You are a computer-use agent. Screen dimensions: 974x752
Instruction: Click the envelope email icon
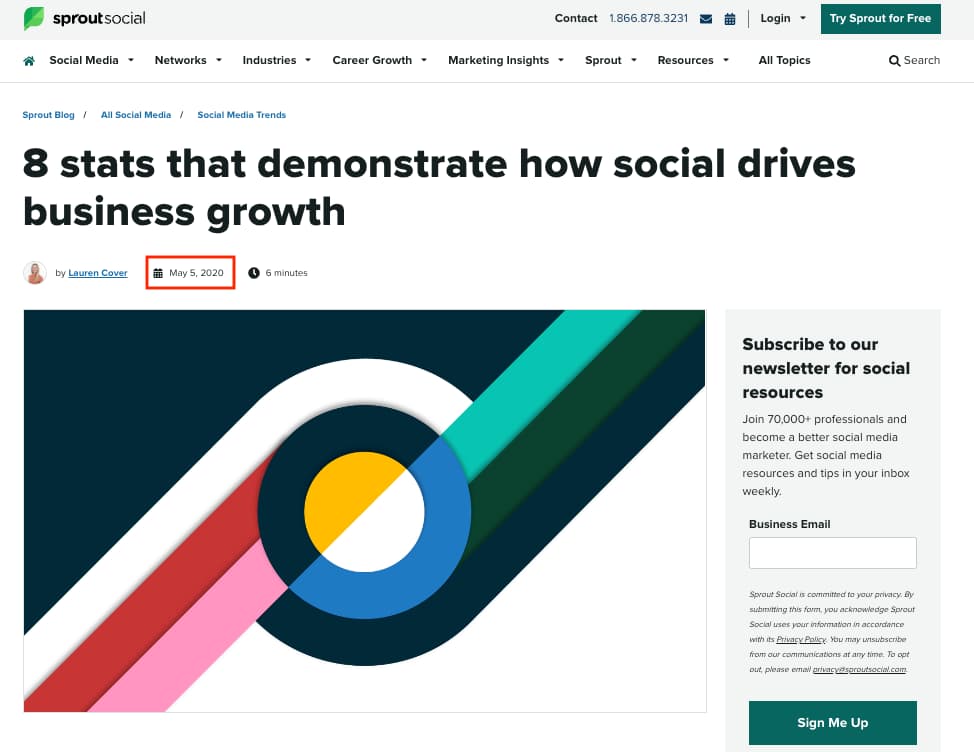[x=706, y=19]
